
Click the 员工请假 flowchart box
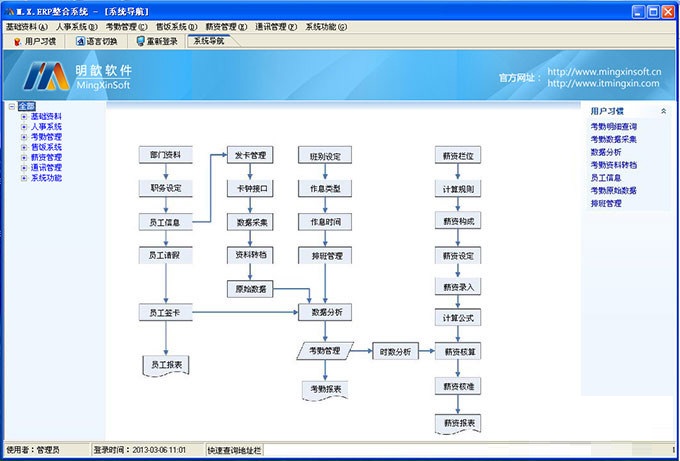point(165,255)
